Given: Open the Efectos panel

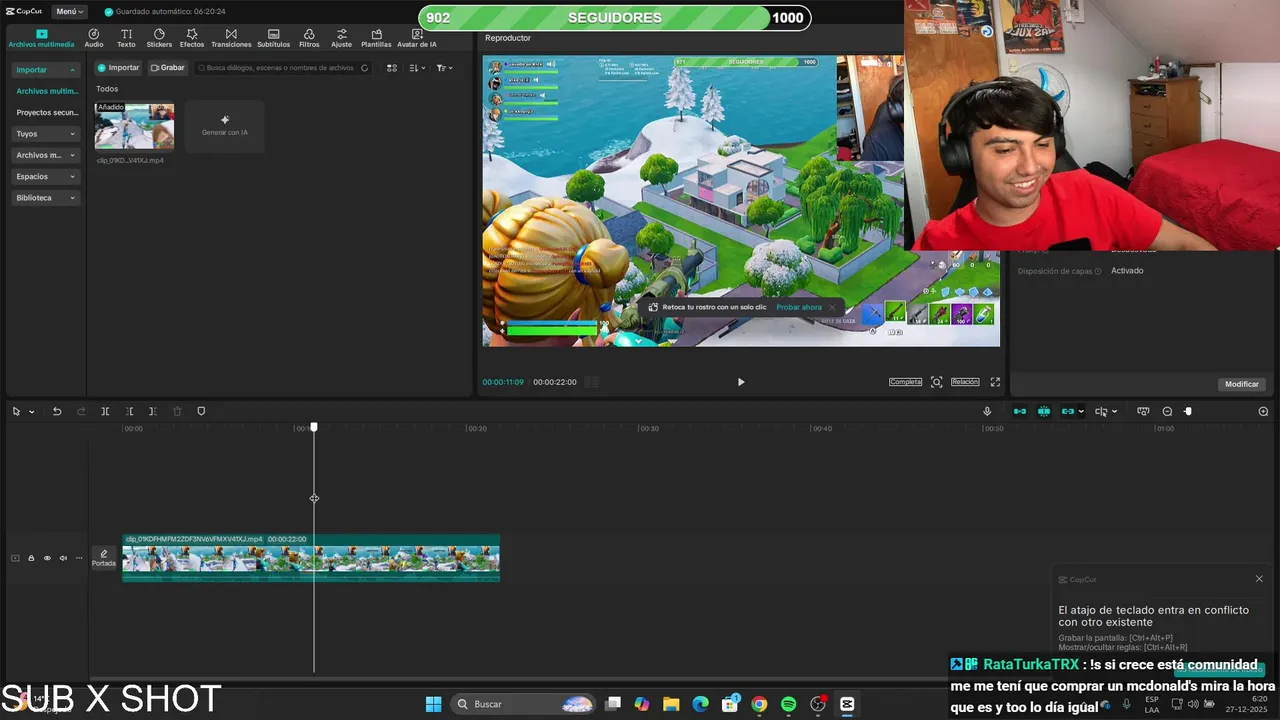Looking at the screenshot, I should coord(192,38).
